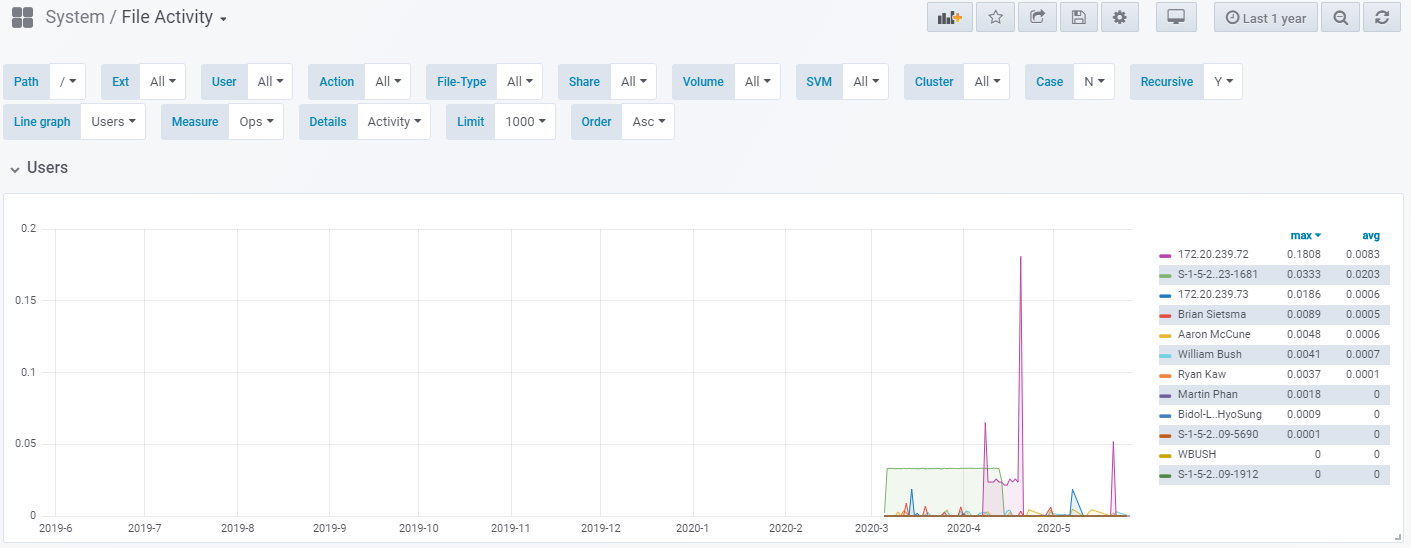Zoom out the time range
This screenshot has height=548, width=1411.
coord(1340,17)
